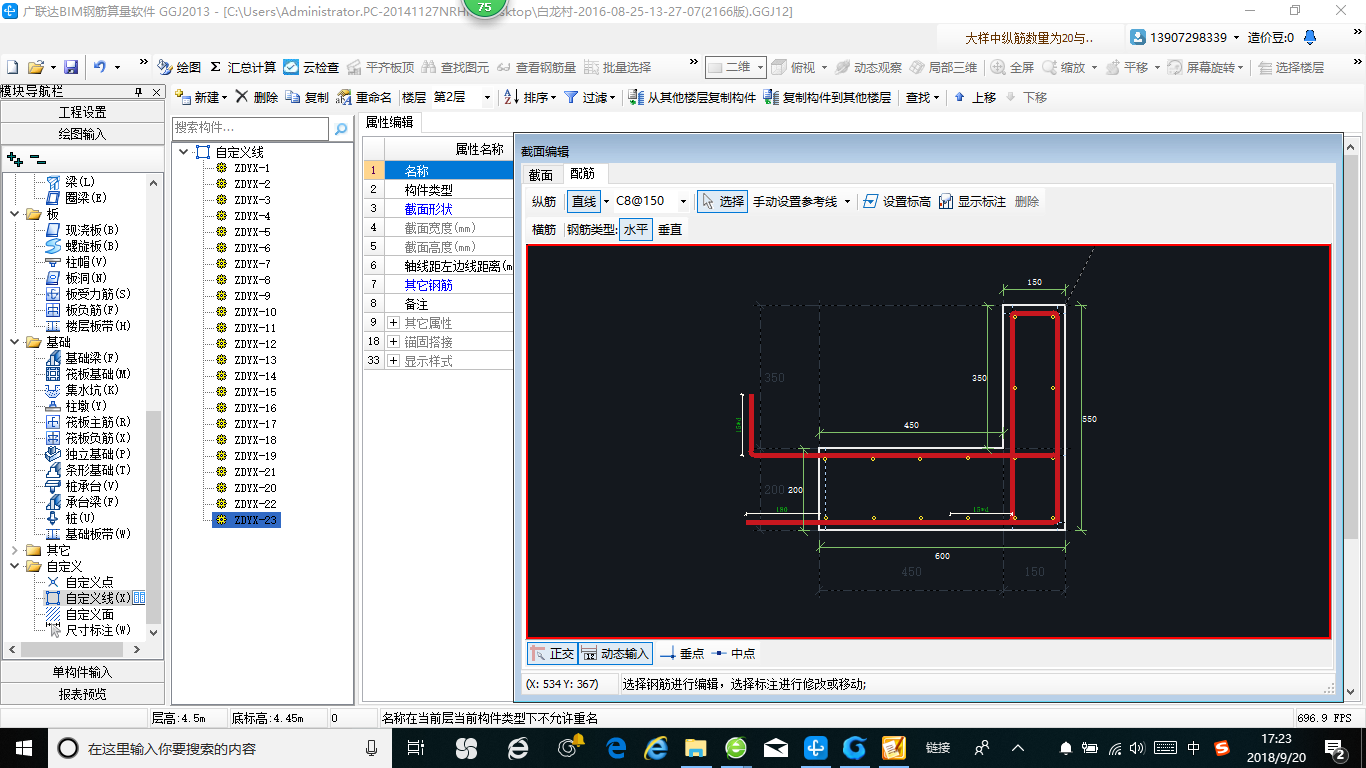The height and width of the screenshot is (768, 1366).
Task: Click 设置标高 in section editor
Action: (896, 201)
